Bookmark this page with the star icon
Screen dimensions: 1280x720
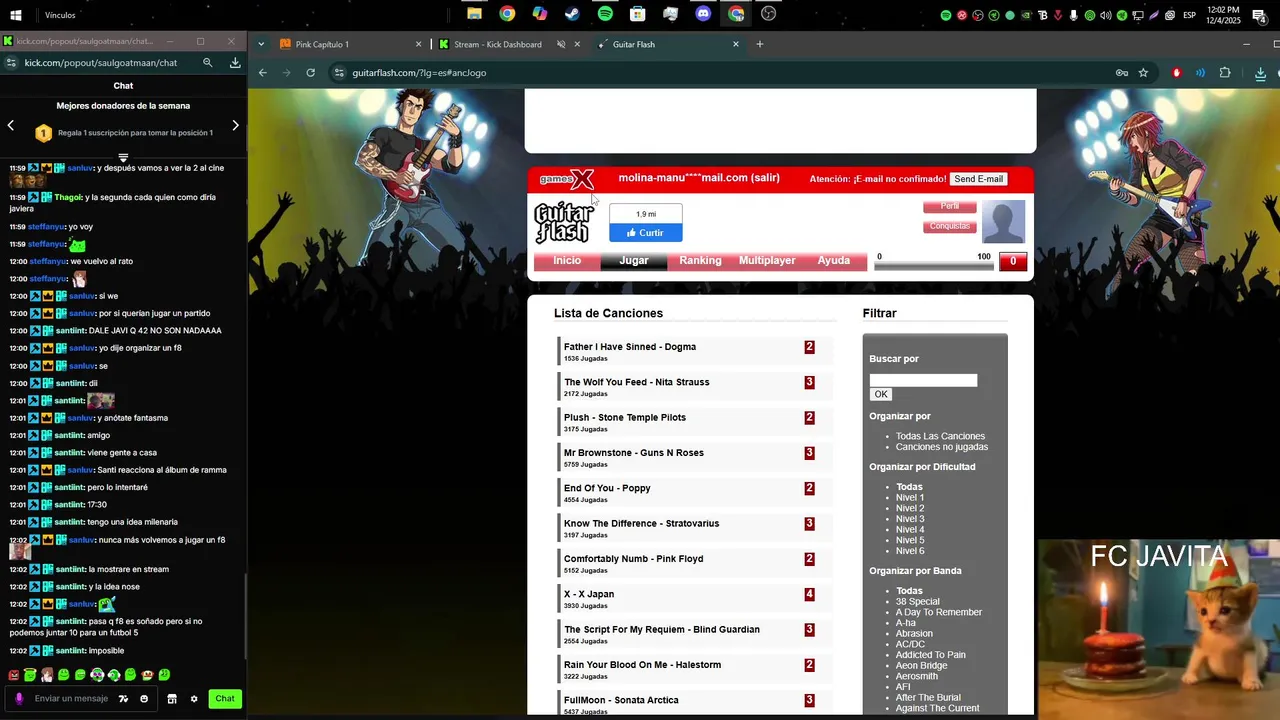click(1143, 73)
